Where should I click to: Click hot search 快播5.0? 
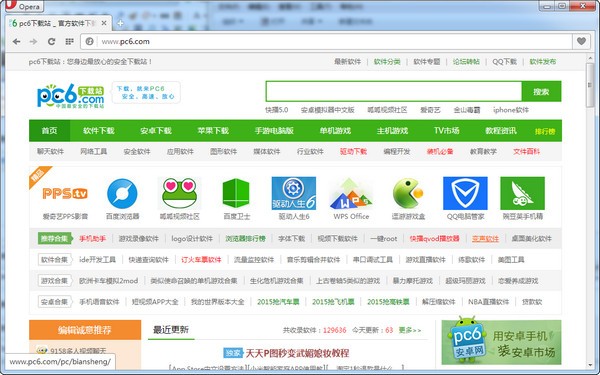coord(277,110)
